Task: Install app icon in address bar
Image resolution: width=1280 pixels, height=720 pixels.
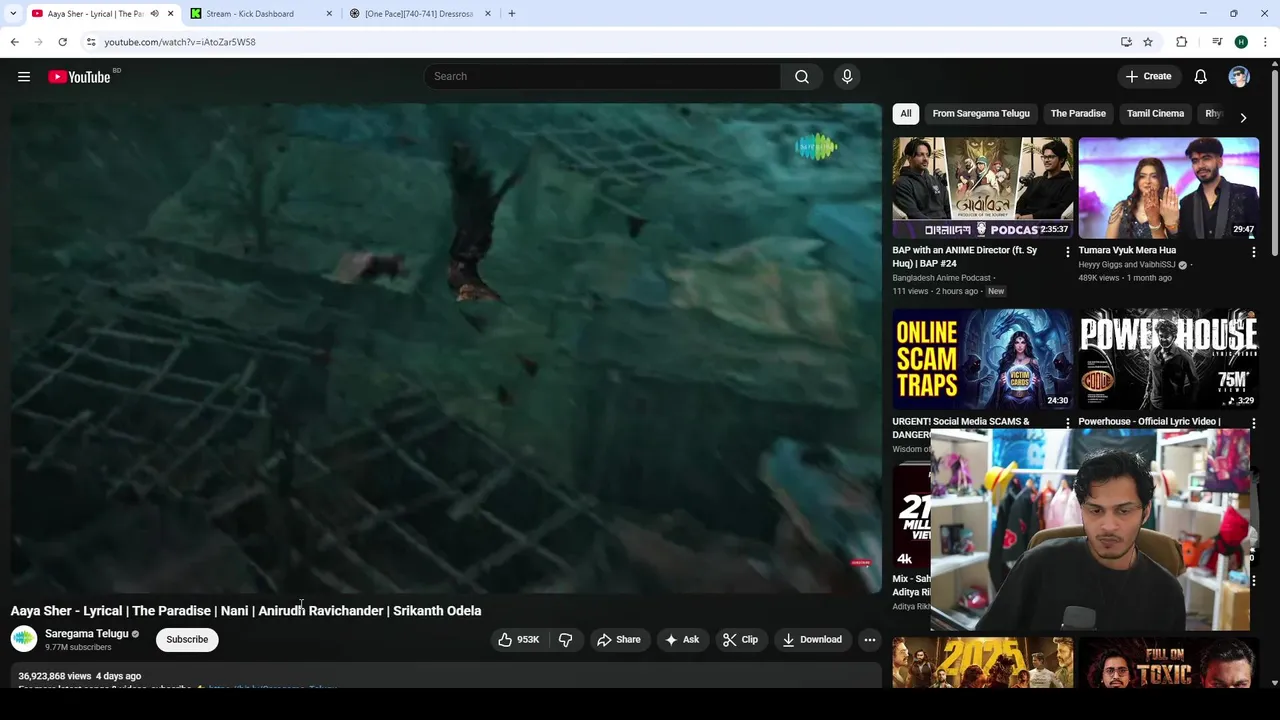Action: [1126, 42]
